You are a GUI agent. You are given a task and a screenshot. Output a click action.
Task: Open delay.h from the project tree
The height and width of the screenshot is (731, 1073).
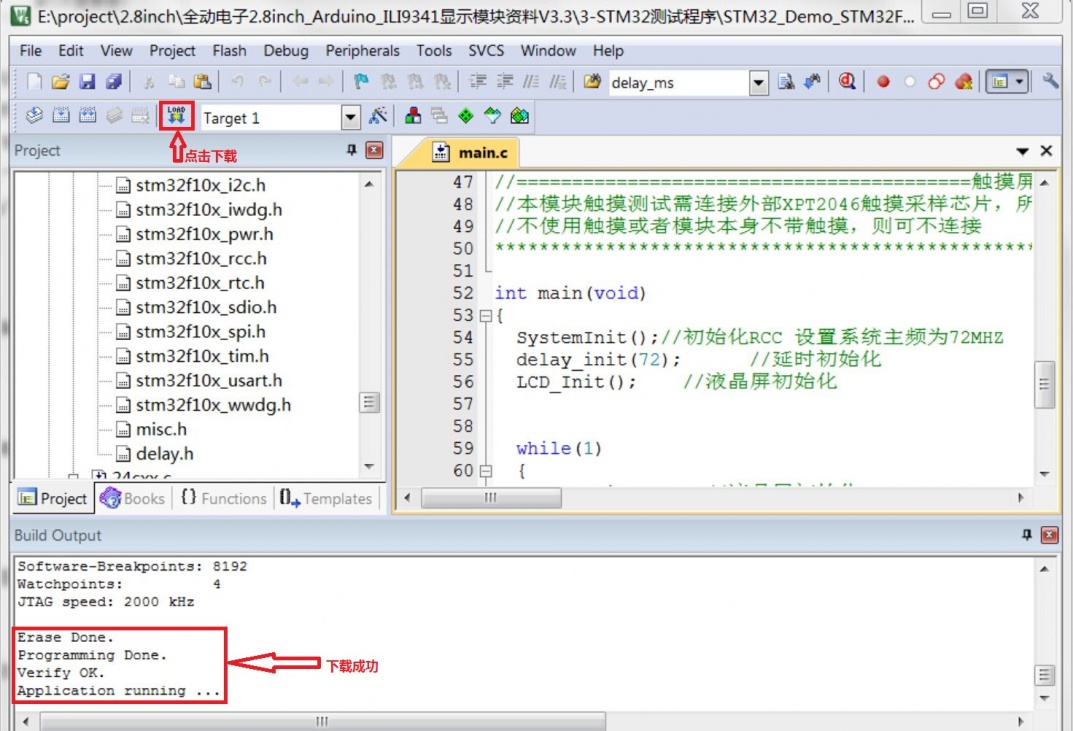coord(164,453)
